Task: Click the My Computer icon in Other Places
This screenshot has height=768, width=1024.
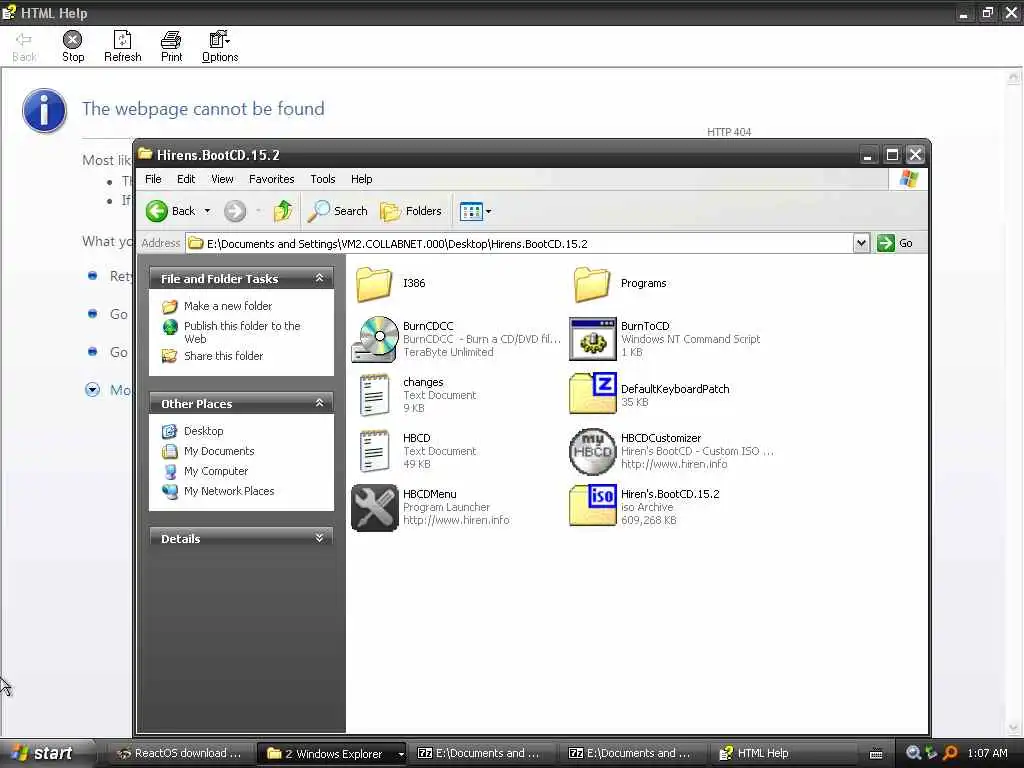Action: point(170,471)
